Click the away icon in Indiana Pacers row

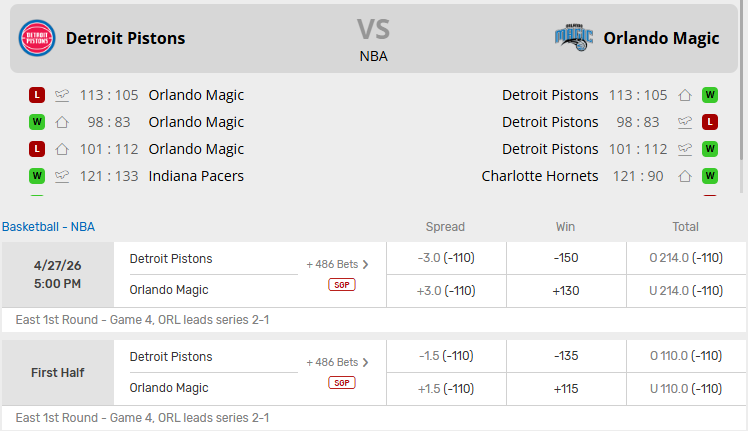tap(62, 176)
